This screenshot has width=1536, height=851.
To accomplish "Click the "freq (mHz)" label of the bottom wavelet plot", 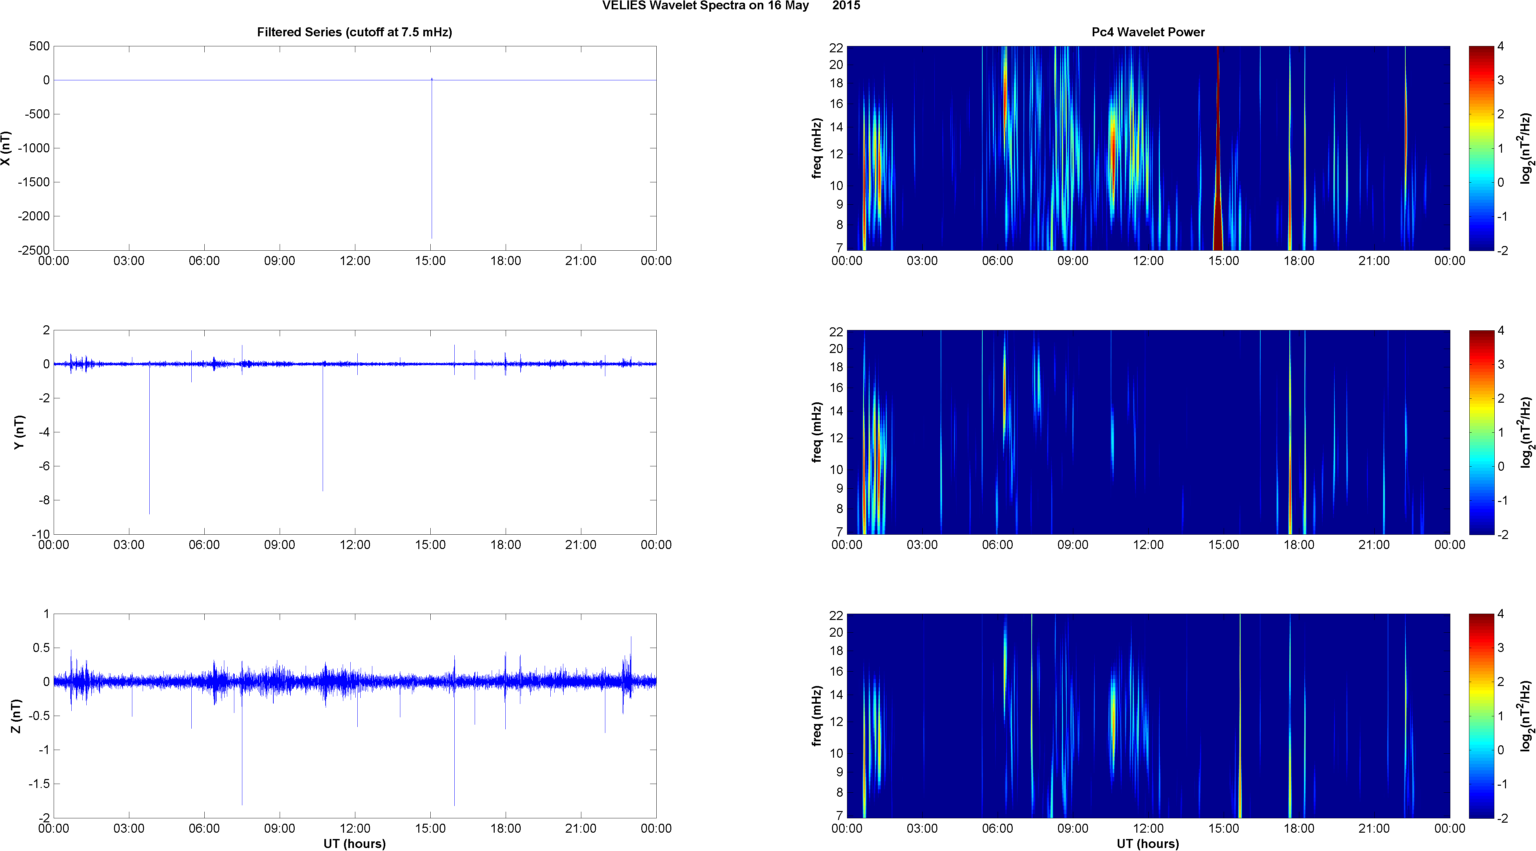I will (x=817, y=716).
